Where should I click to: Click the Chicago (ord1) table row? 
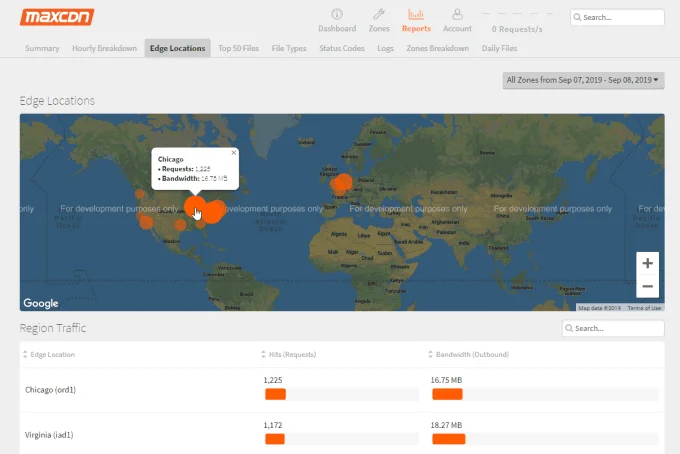coord(50,388)
